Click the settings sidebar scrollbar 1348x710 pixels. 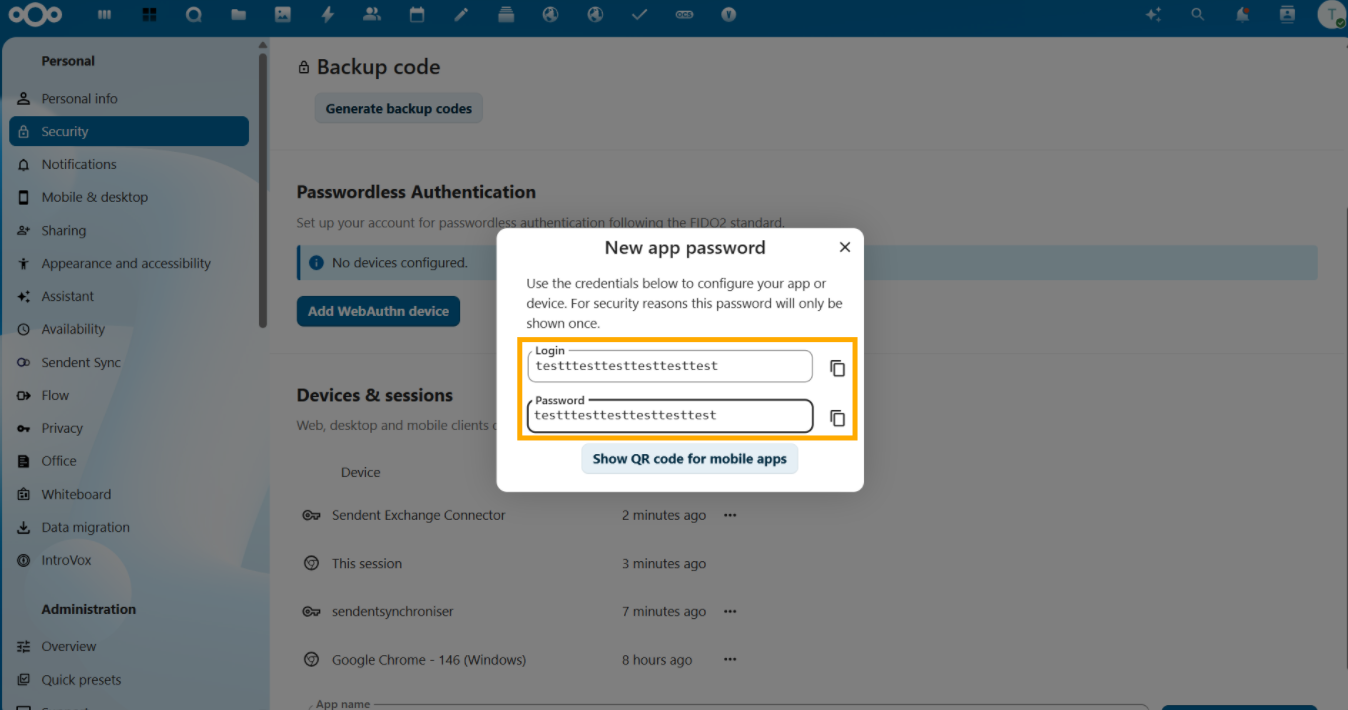[263, 190]
